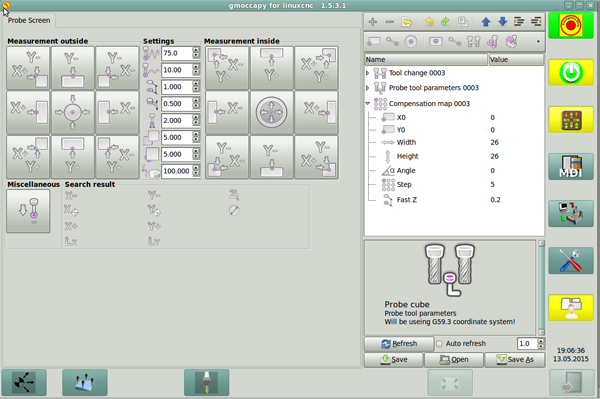Collapse the Compensation map 0003 item
This screenshot has height=399, width=600.
(367, 103)
